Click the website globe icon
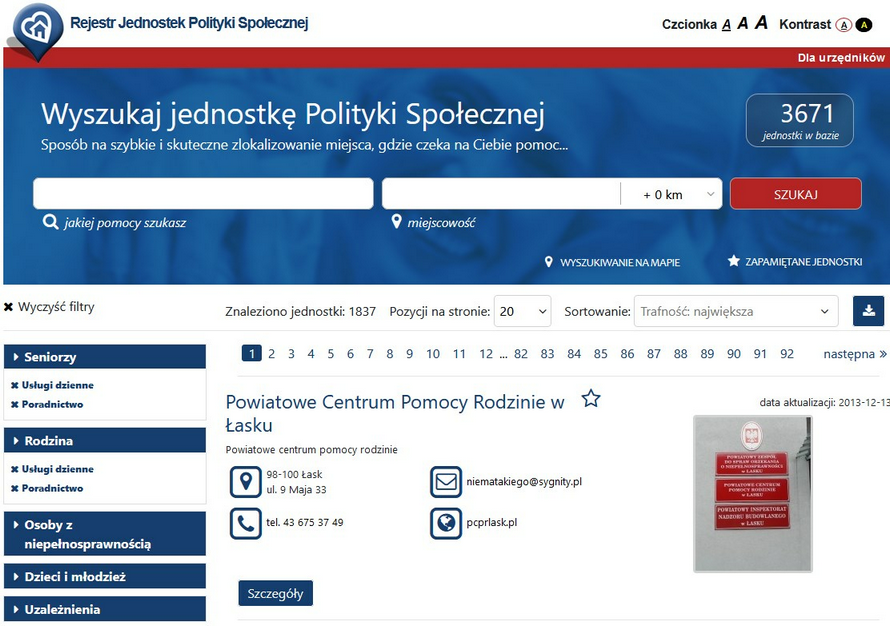Image resolution: width=890 pixels, height=626 pixels. (446, 523)
